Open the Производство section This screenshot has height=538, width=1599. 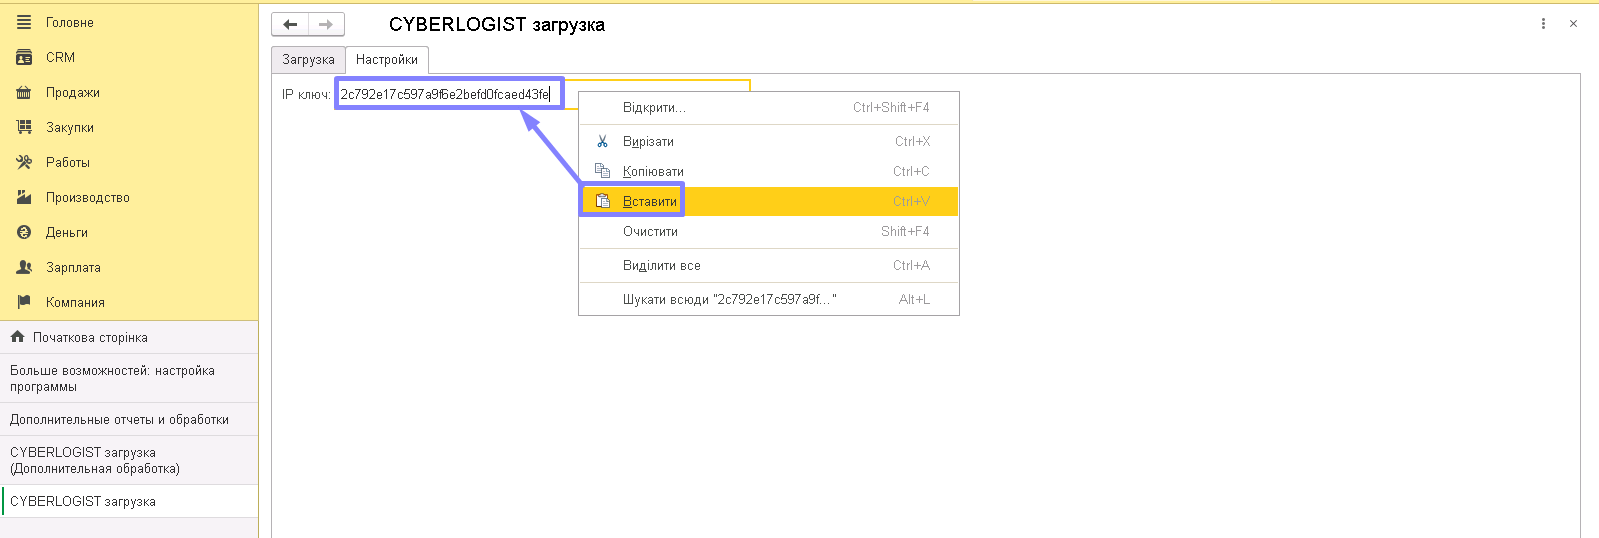tap(129, 197)
